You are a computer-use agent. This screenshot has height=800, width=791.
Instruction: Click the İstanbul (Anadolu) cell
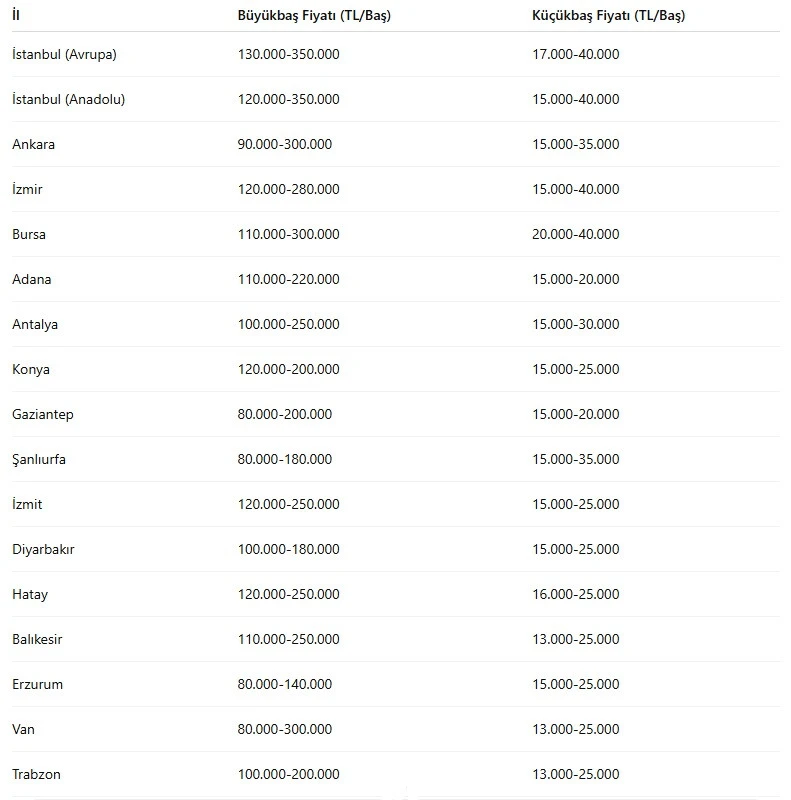point(68,99)
